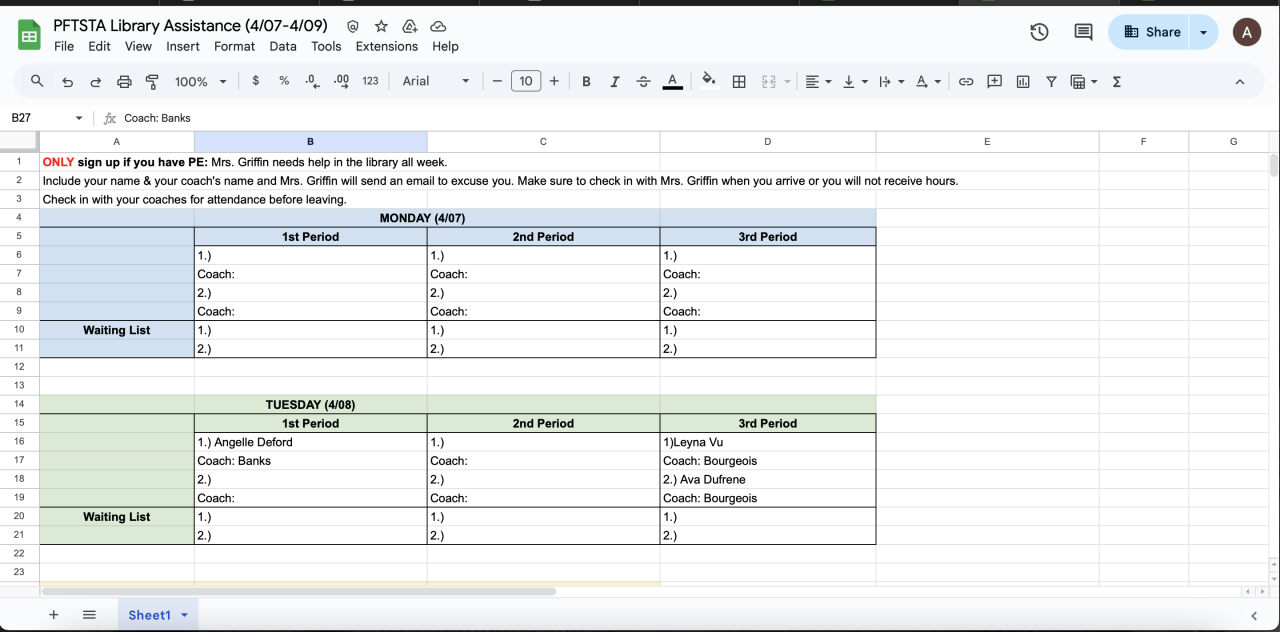Format as currency with dollar icon

pos(256,81)
